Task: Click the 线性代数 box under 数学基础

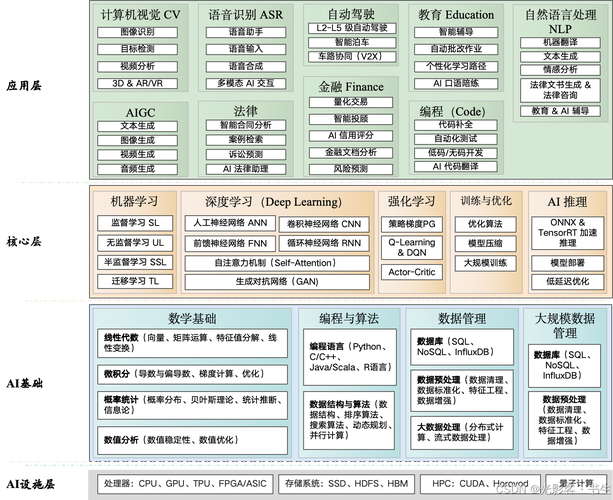Action: (x=192, y=343)
